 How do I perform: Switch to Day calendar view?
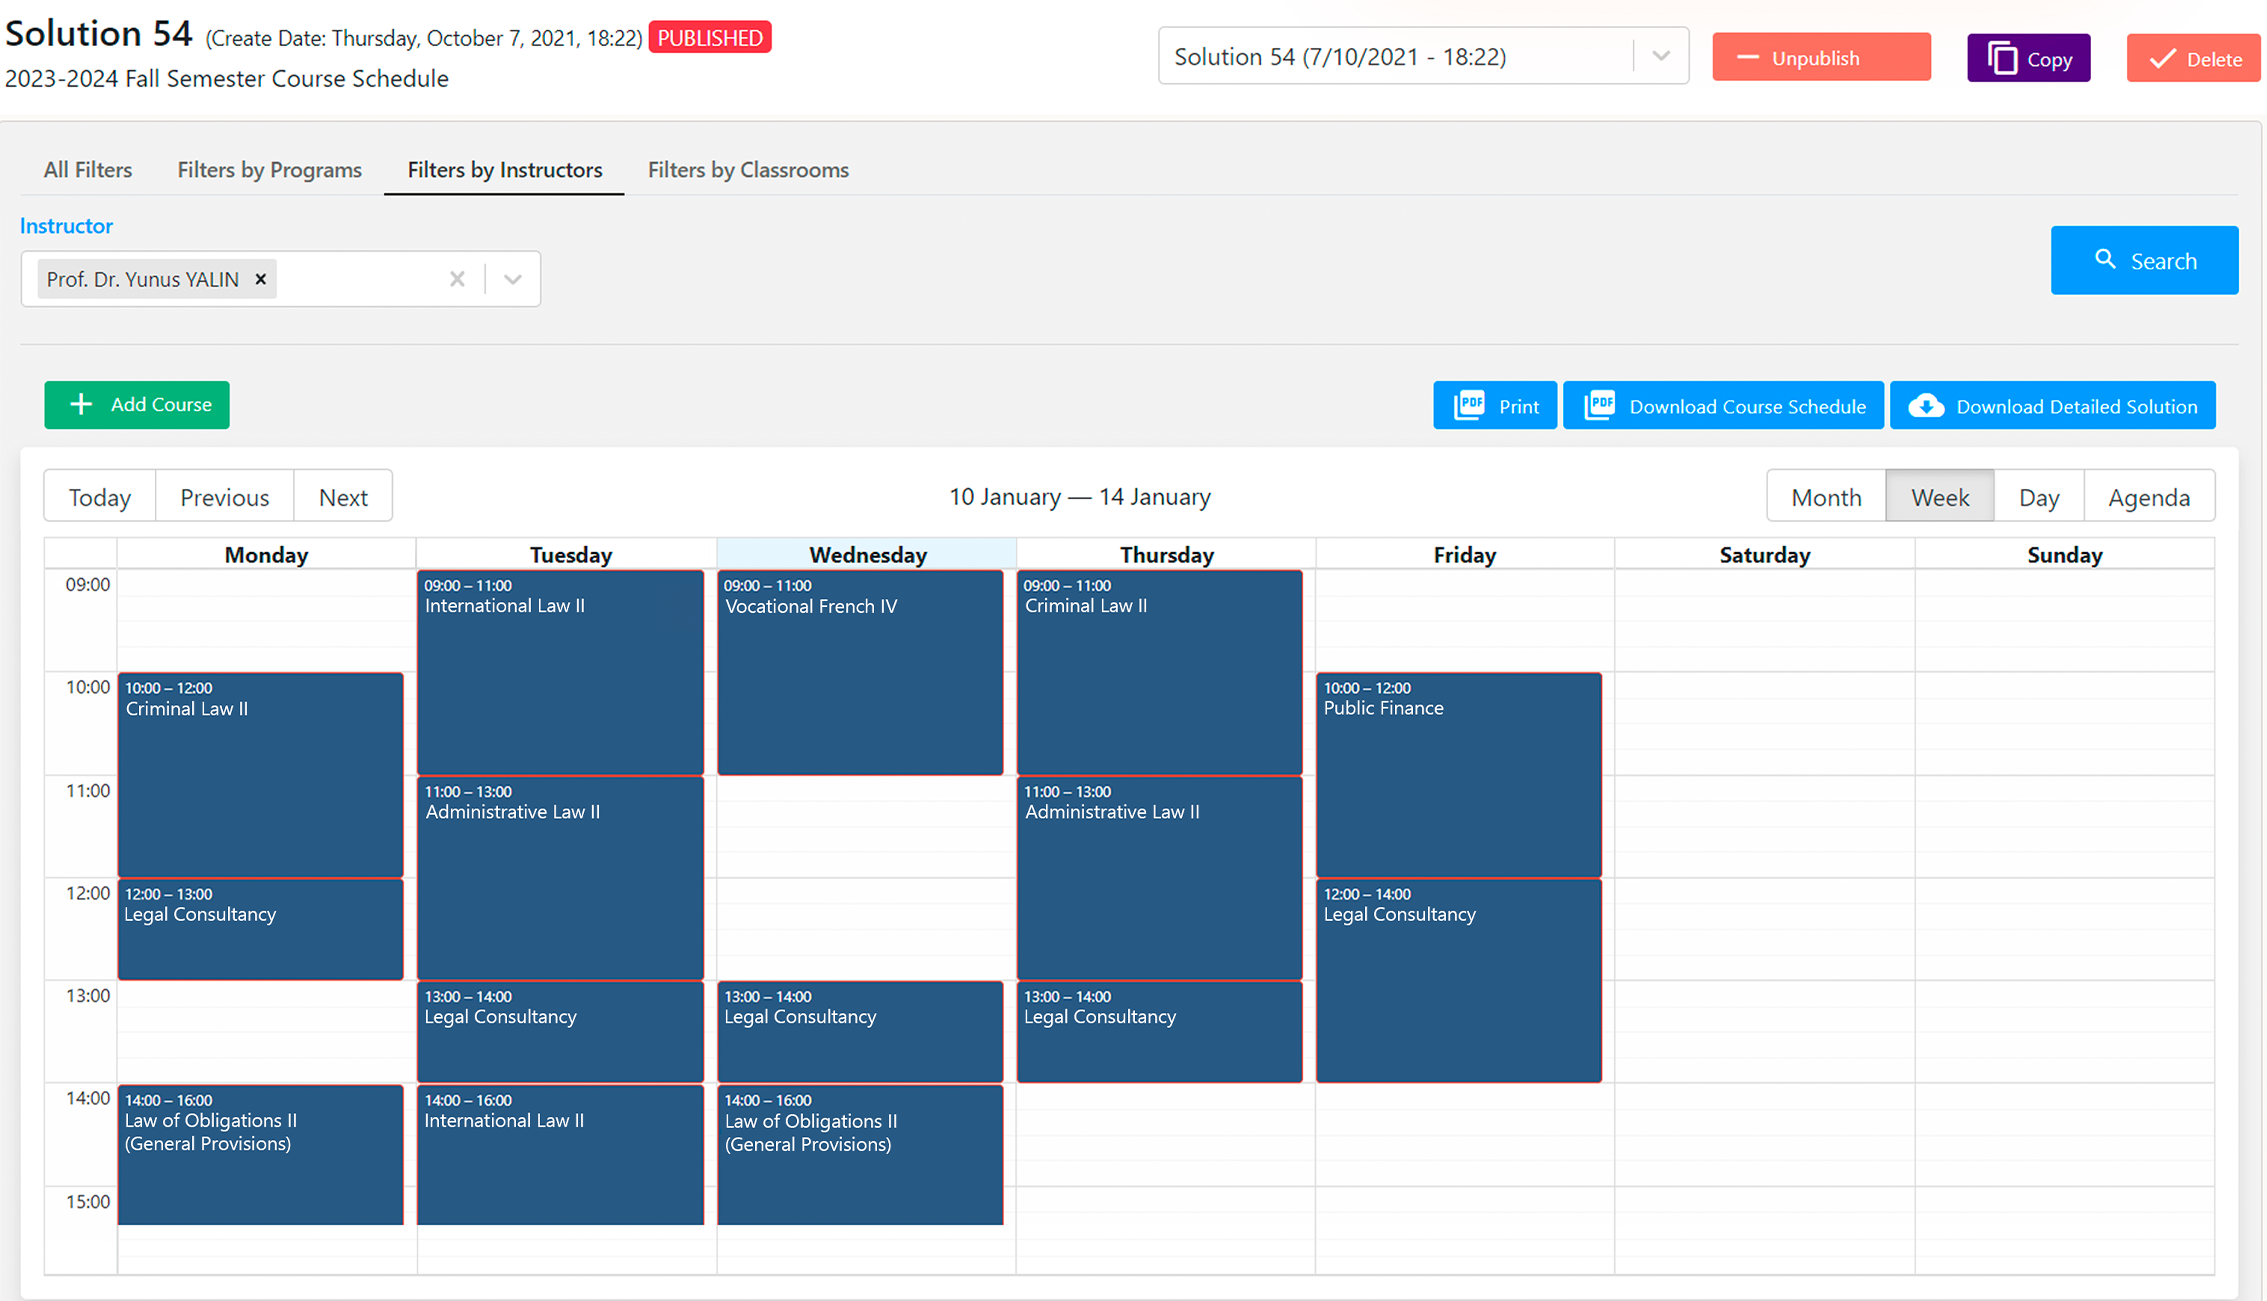tap(2038, 497)
